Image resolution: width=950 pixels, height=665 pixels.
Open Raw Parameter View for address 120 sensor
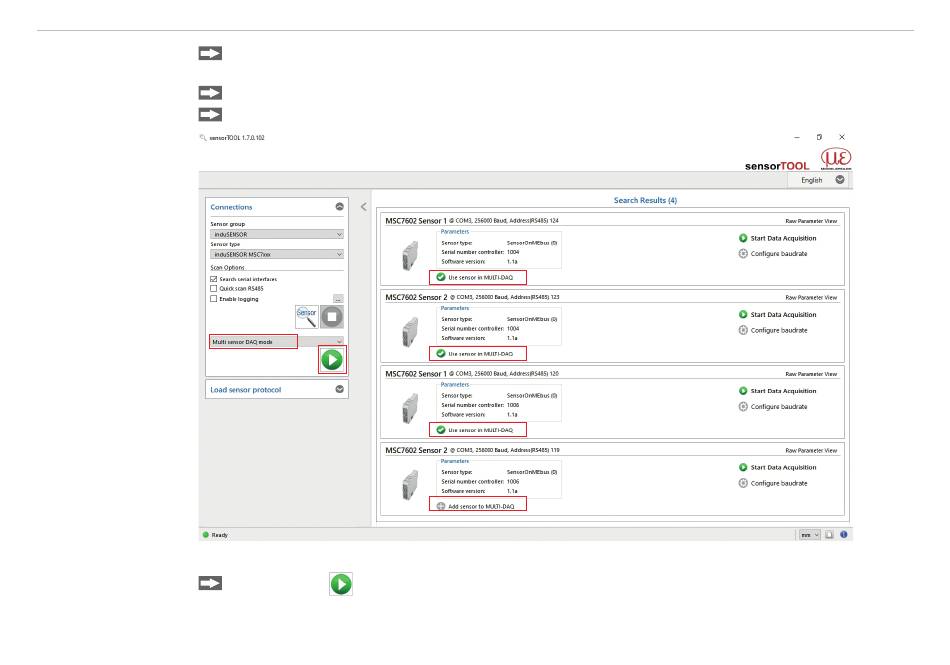[811, 374]
